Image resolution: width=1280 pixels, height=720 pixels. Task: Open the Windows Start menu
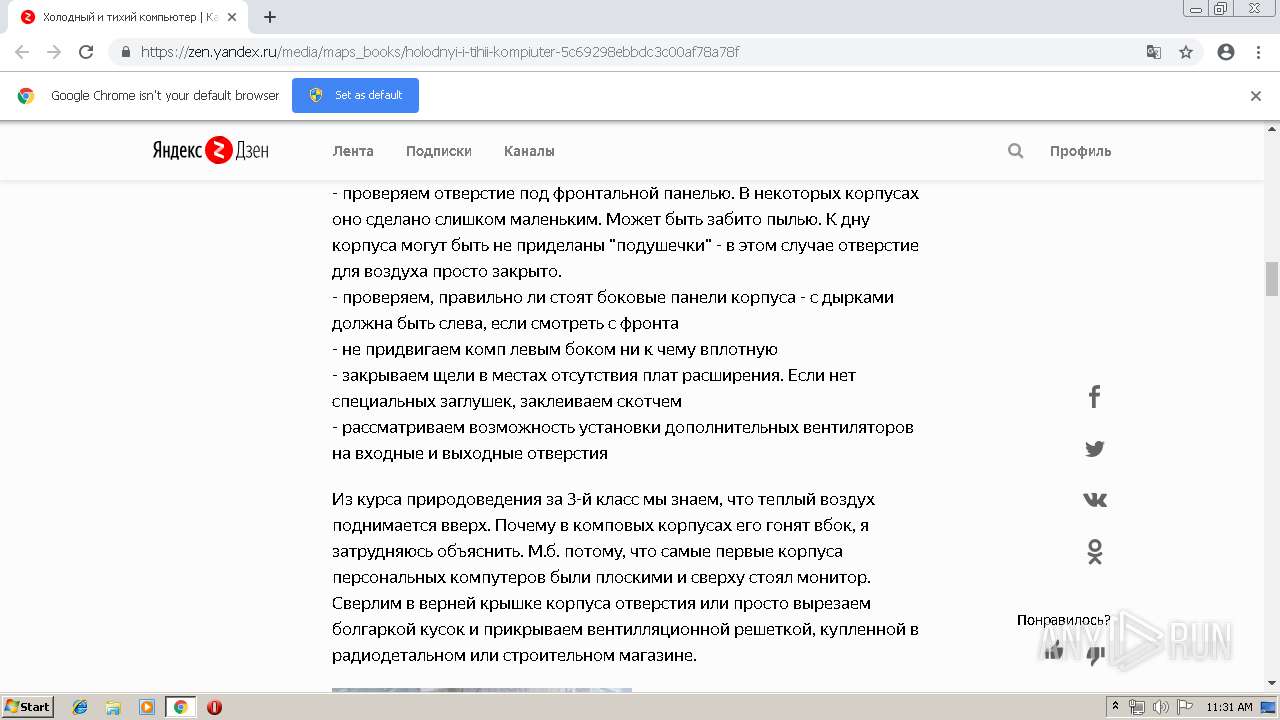point(28,707)
